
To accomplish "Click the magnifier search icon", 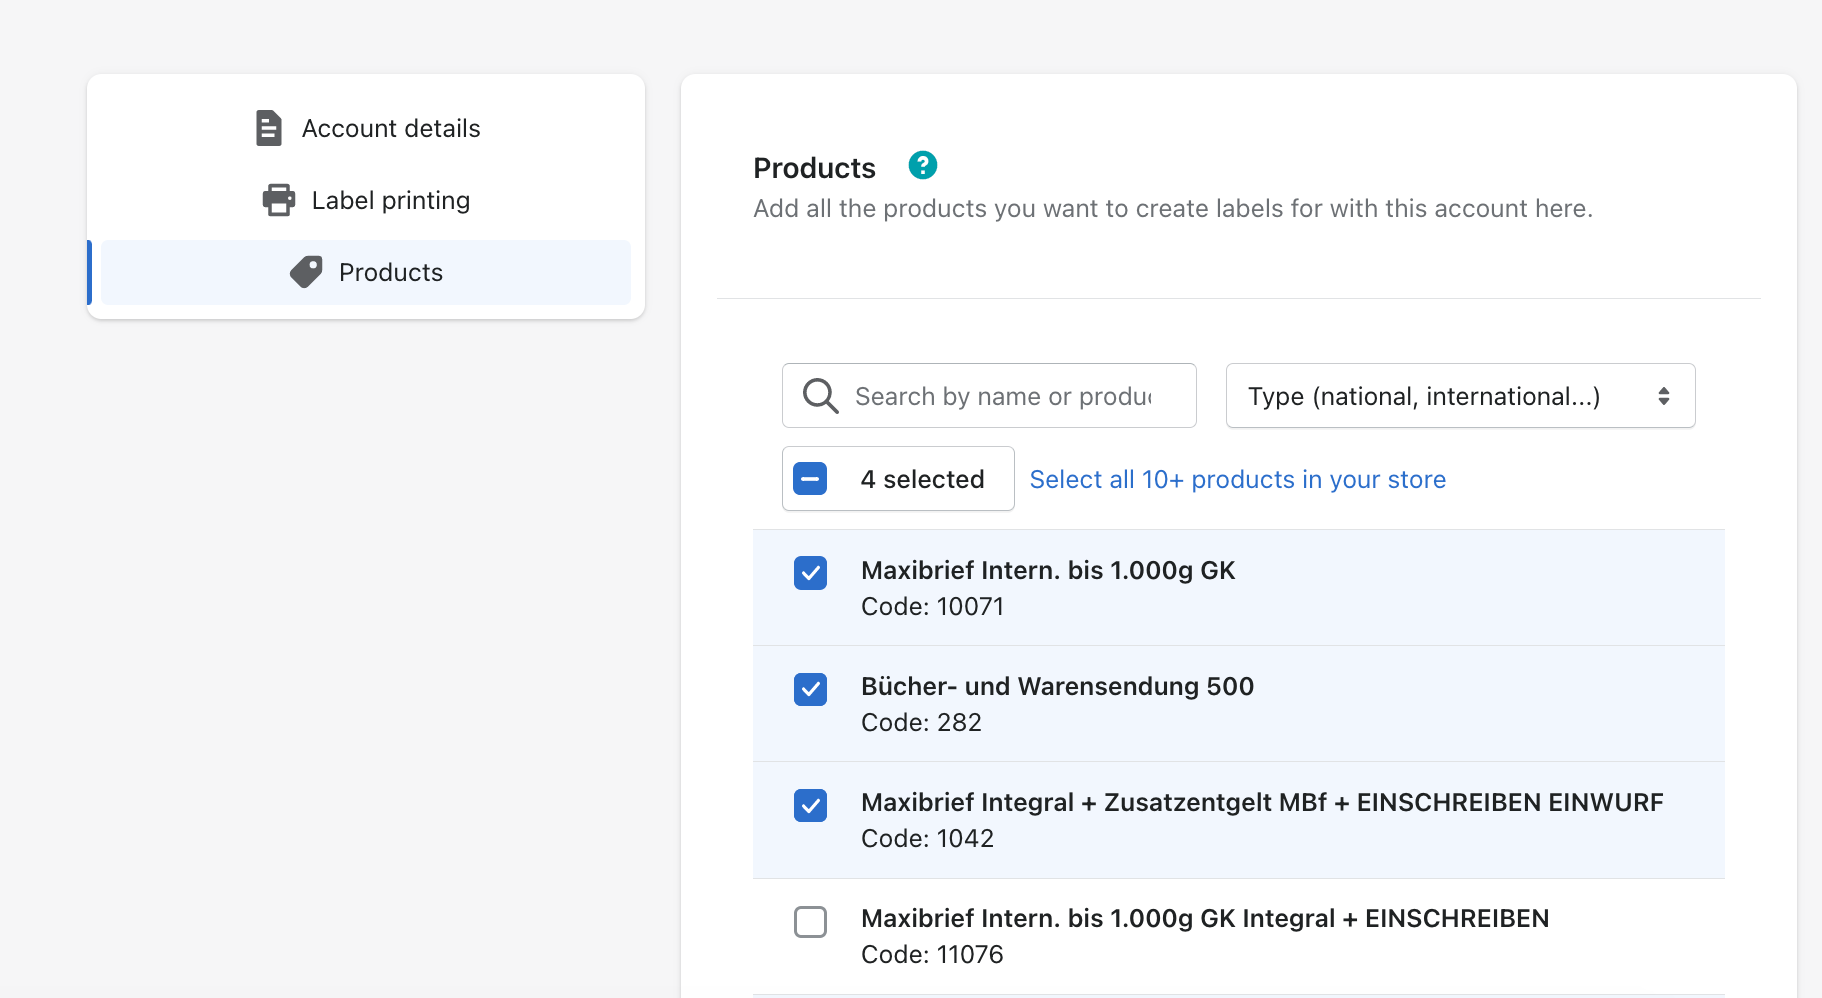I will [820, 396].
